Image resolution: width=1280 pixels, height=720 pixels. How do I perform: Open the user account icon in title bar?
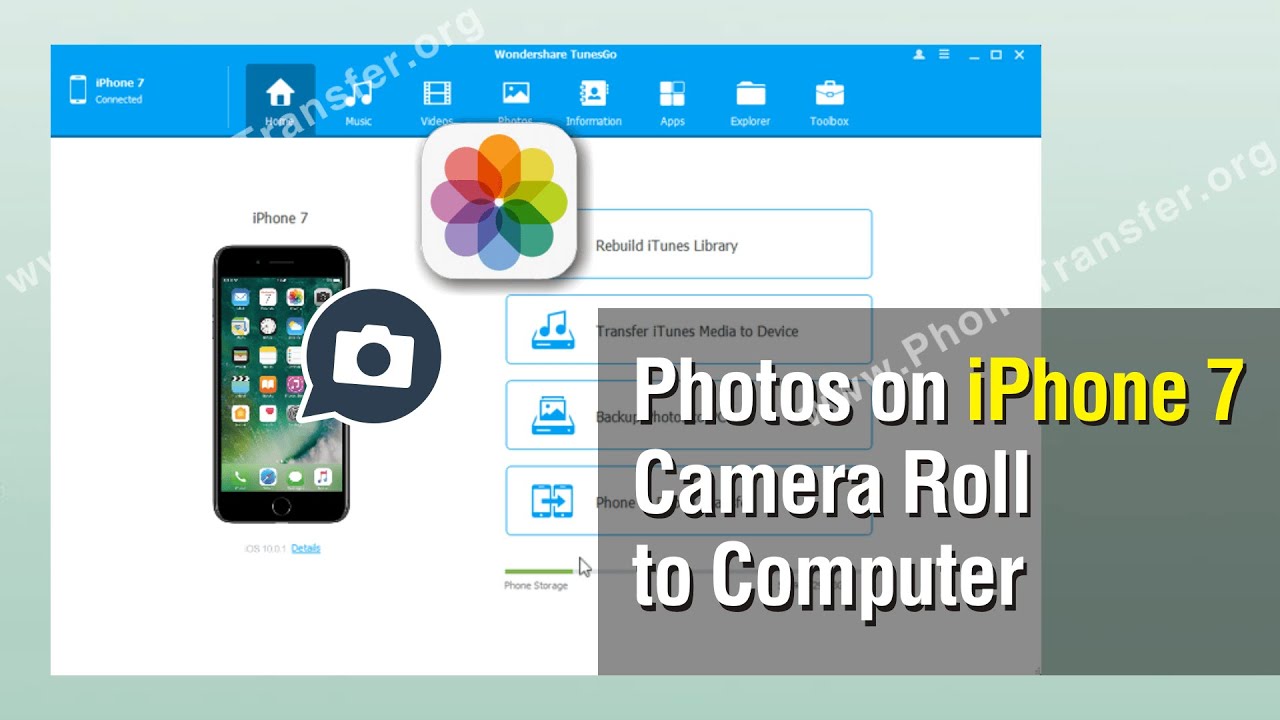tap(919, 55)
